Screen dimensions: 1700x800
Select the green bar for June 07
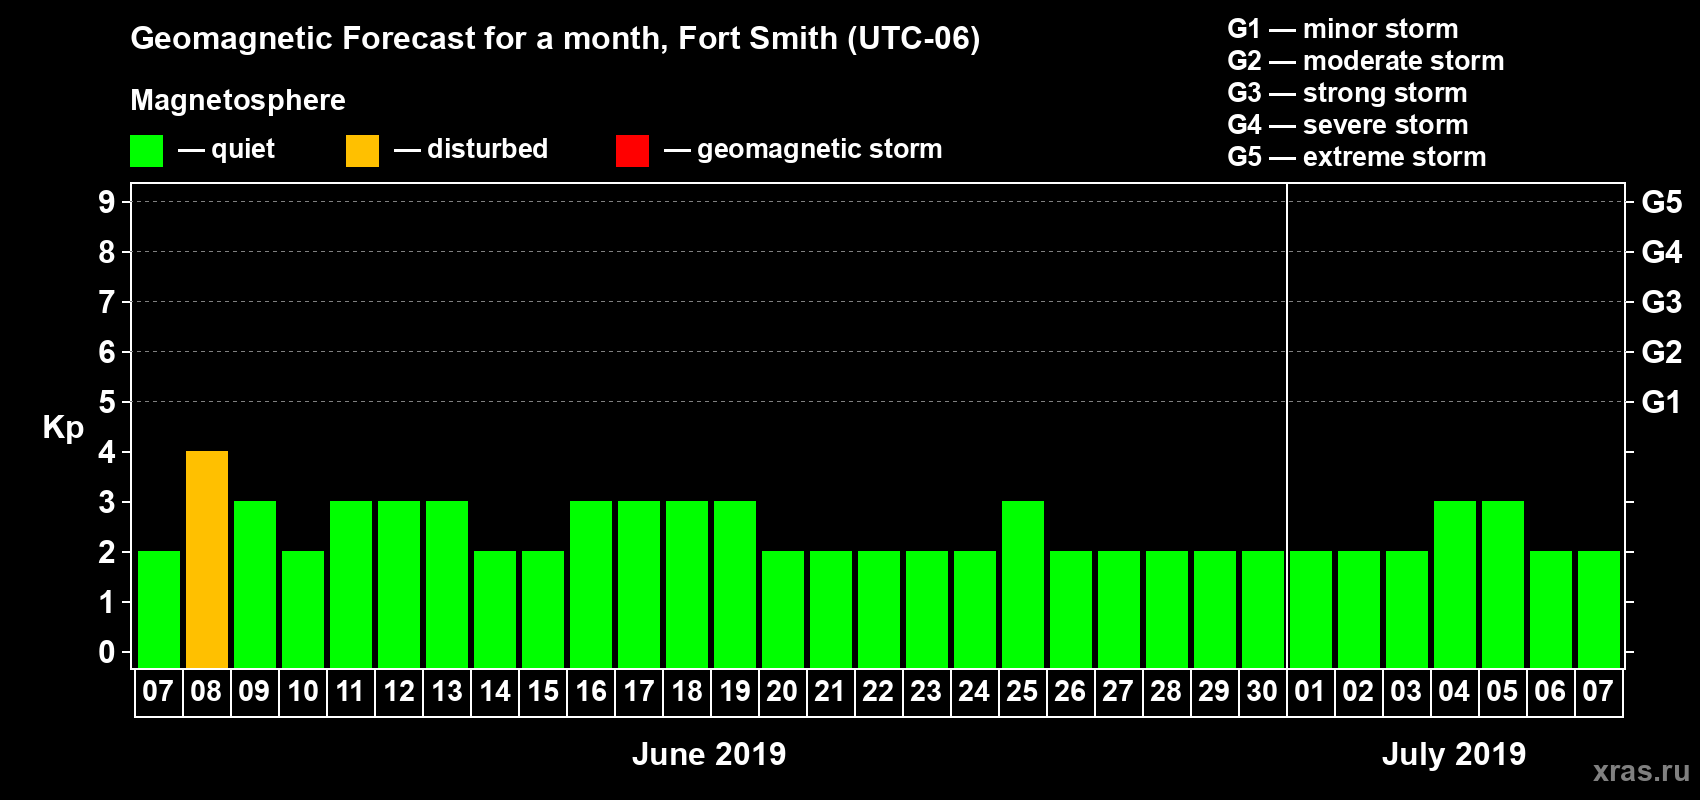[159, 609]
